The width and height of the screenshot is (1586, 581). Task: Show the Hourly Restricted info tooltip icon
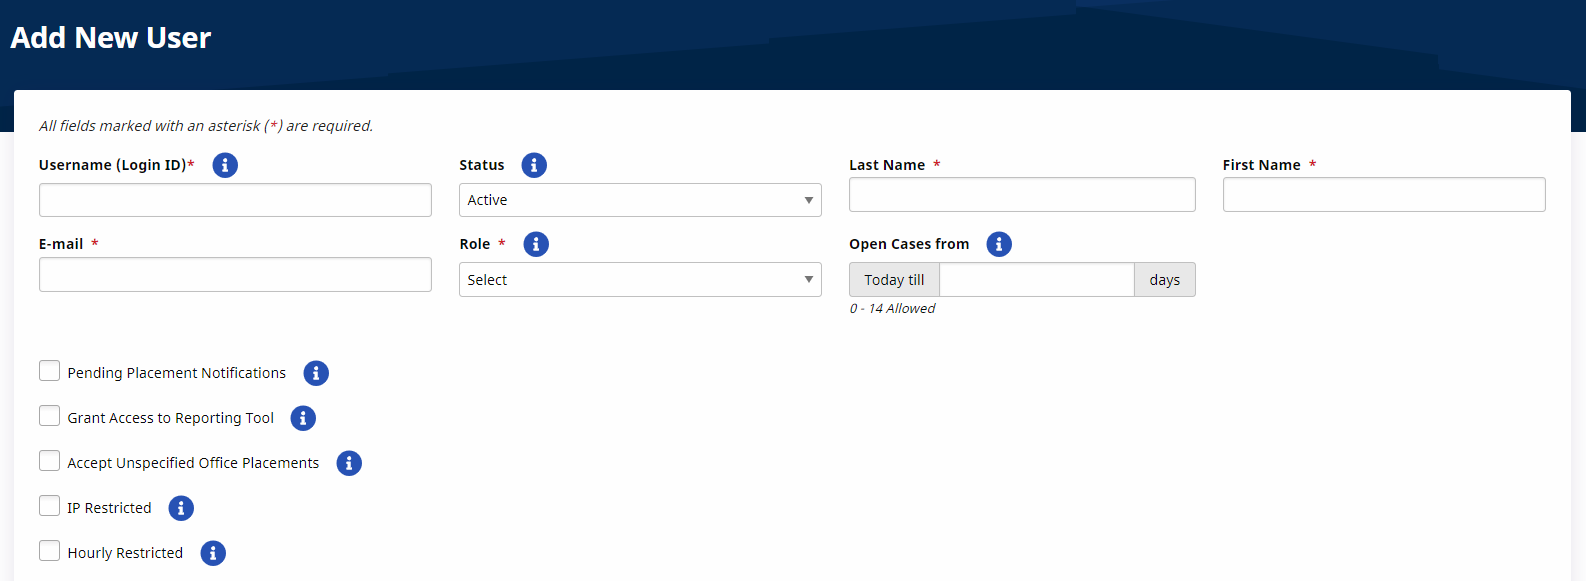pos(213,553)
